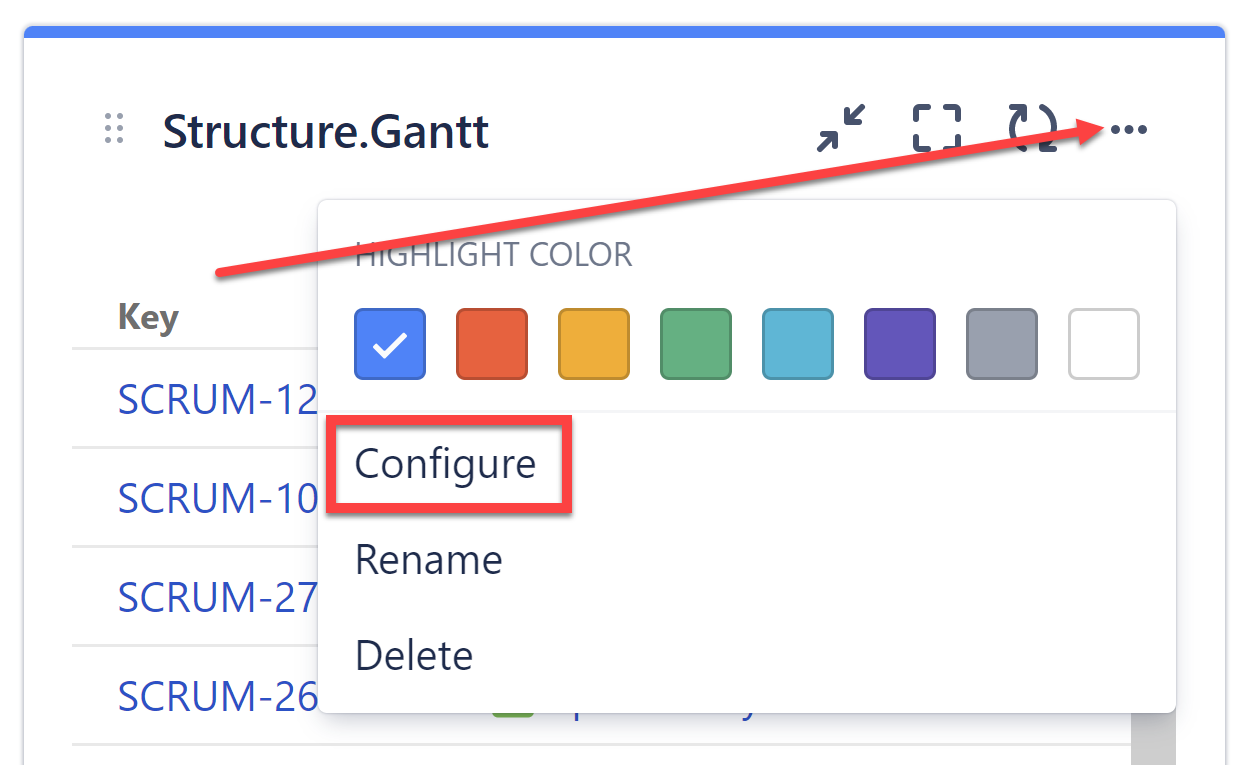Select Configure from the menu
Screen dimensions: 1245x765
pos(446,463)
